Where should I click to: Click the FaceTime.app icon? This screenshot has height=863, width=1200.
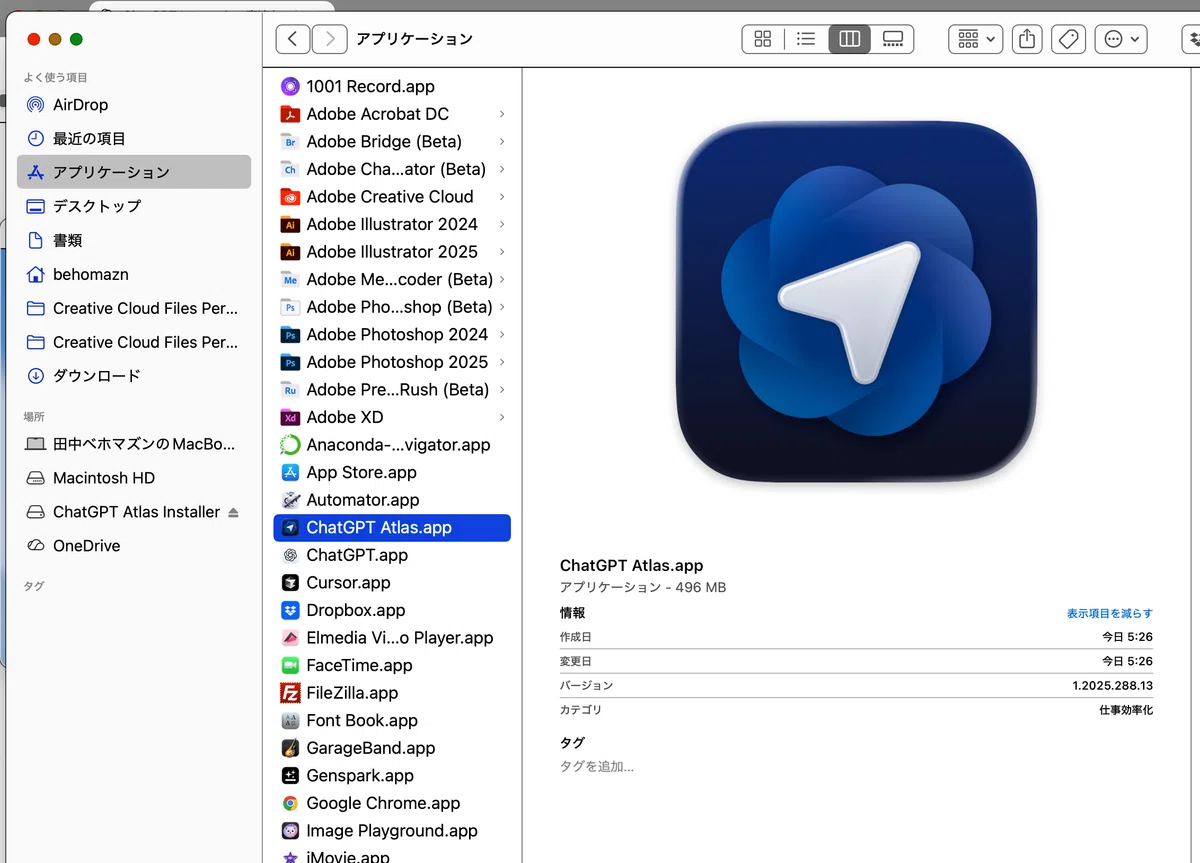pos(290,665)
